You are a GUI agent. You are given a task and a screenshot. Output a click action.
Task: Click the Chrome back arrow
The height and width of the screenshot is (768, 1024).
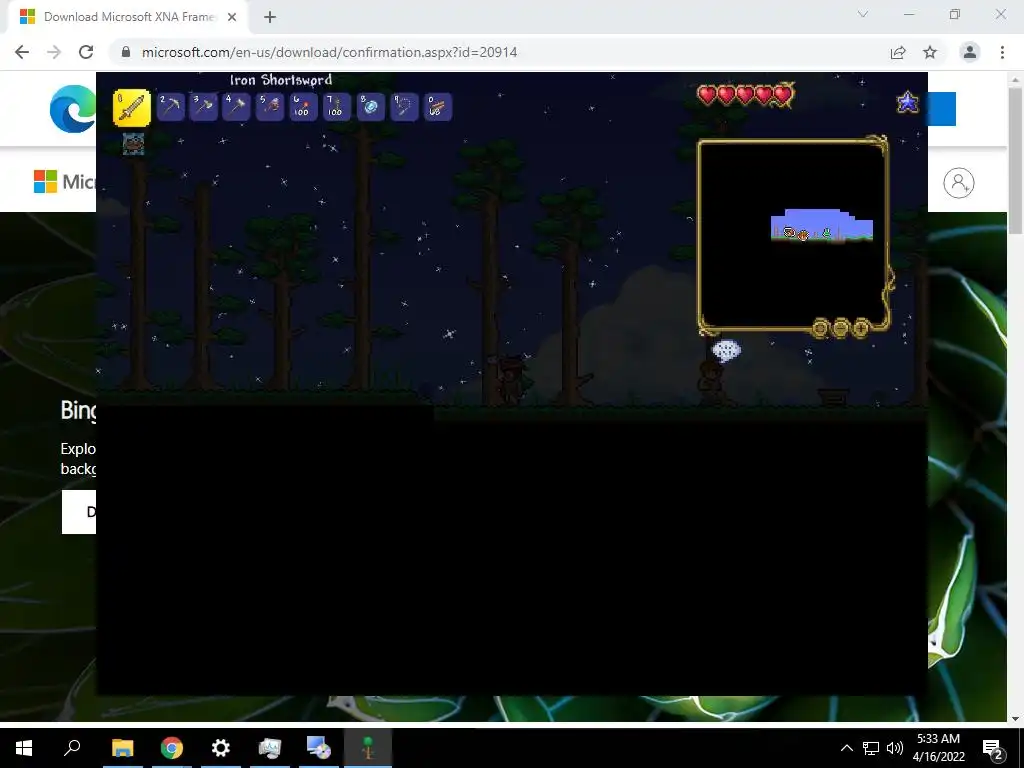(22, 52)
